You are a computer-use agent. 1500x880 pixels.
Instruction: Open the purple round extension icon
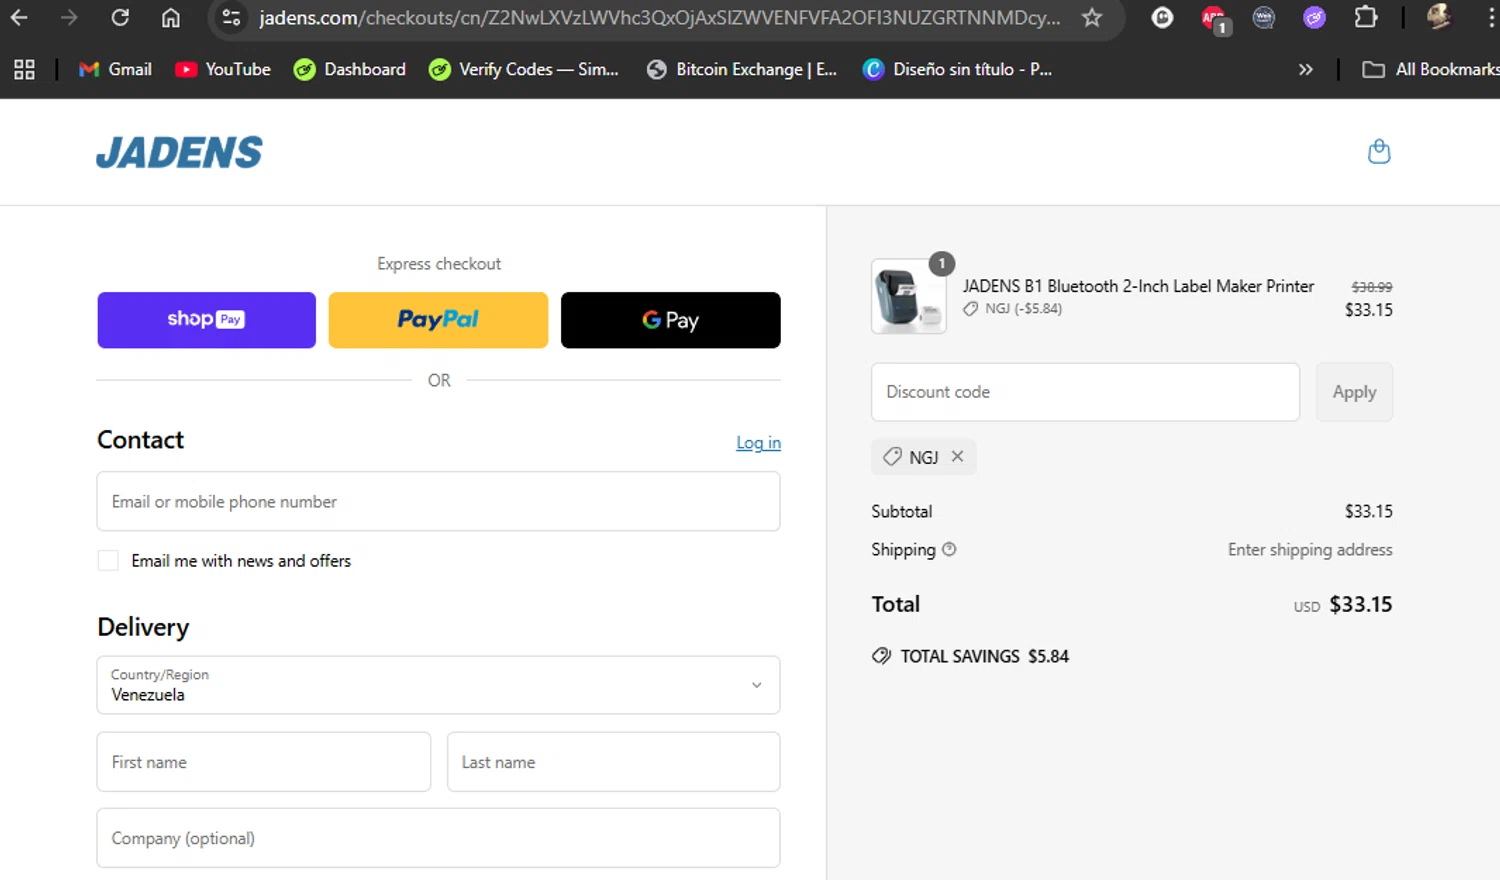(x=1314, y=17)
